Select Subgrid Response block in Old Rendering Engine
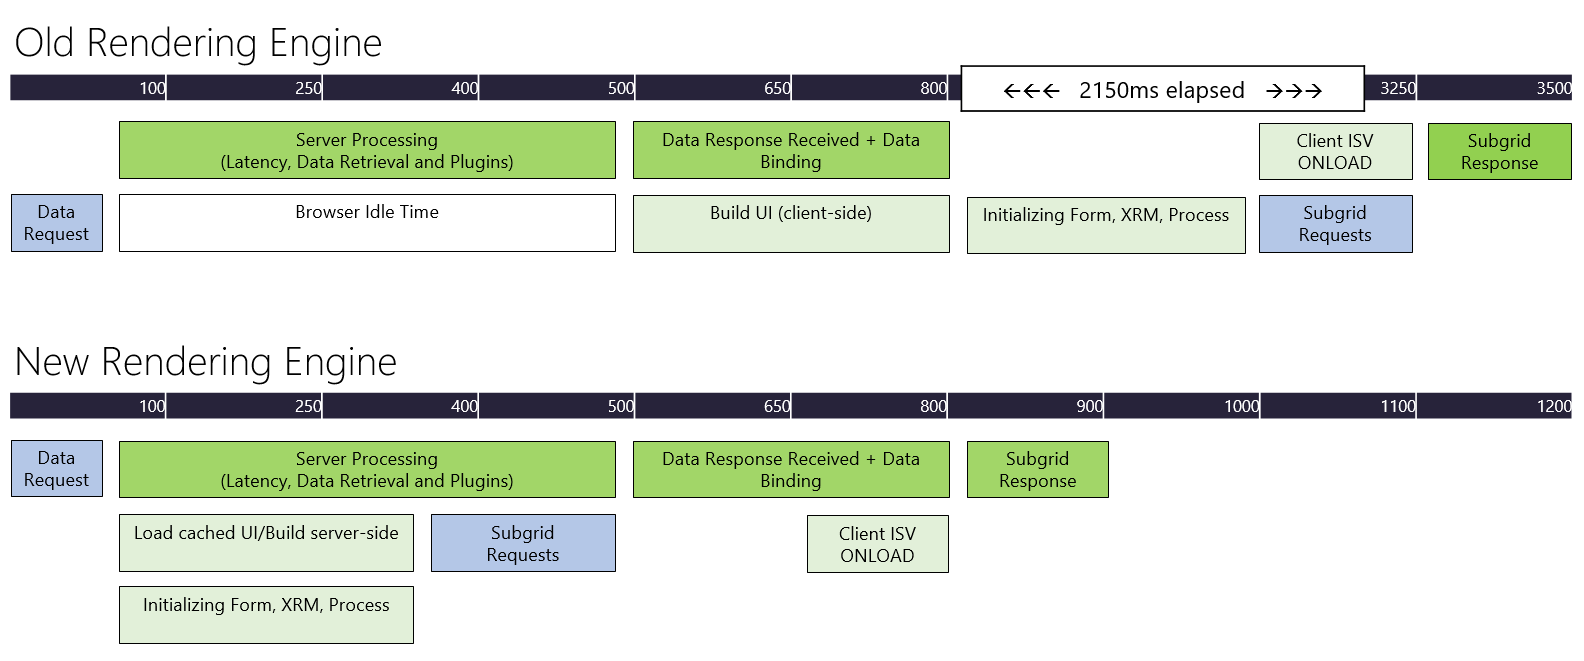 [1499, 151]
